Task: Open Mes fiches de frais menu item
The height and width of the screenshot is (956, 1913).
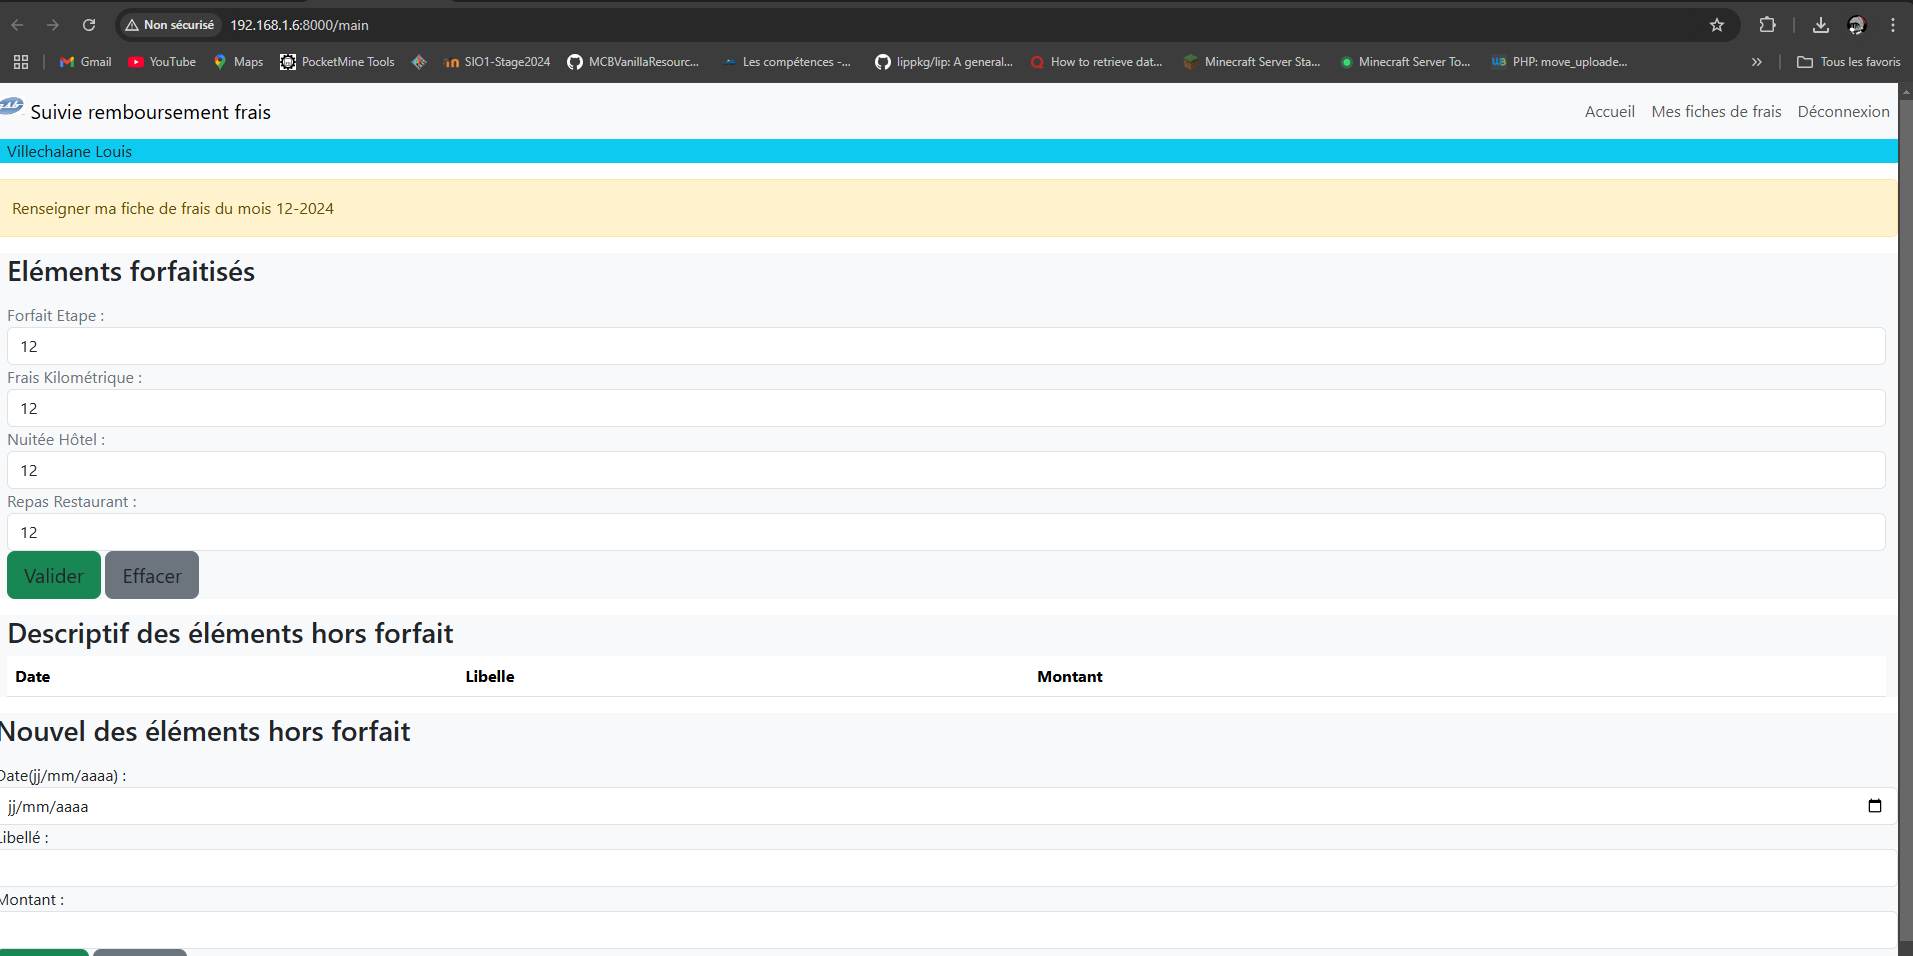Action: click(x=1716, y=112)
